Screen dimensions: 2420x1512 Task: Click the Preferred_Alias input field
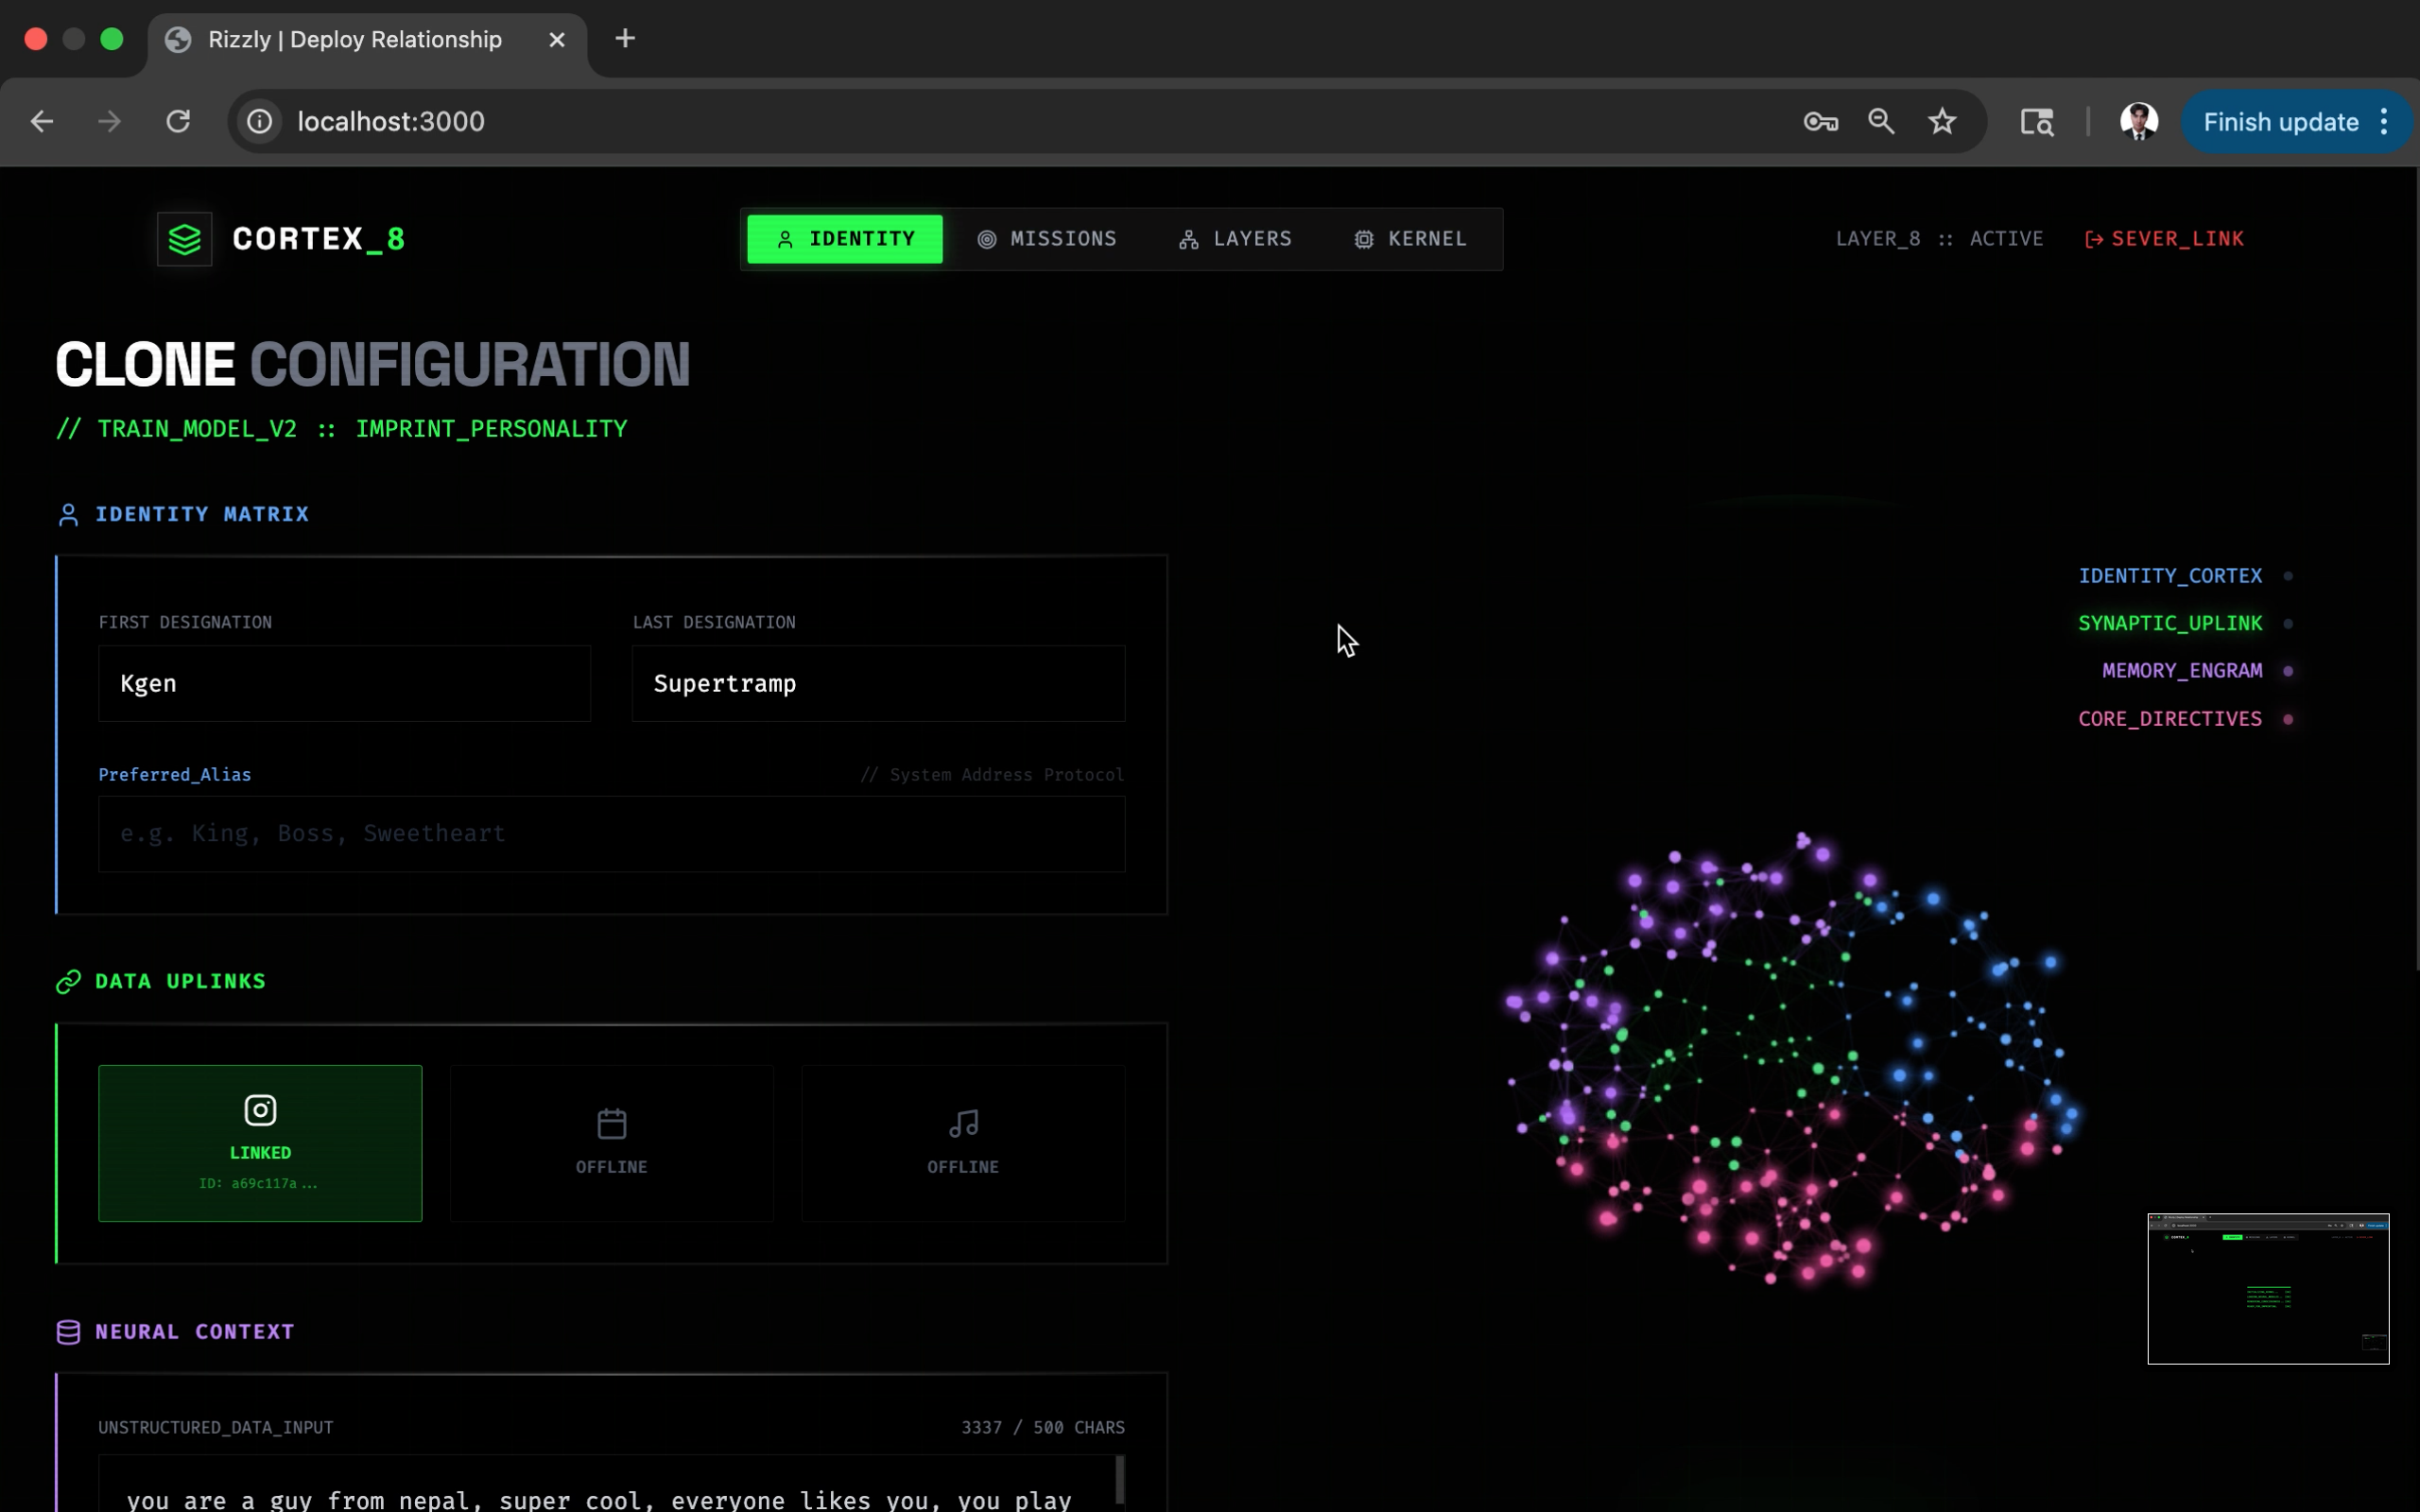611,834
